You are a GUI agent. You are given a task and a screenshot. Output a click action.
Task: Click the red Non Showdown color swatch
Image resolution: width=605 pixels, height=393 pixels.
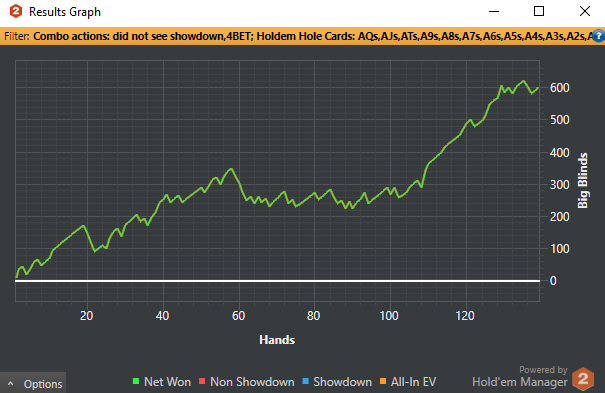202,381
